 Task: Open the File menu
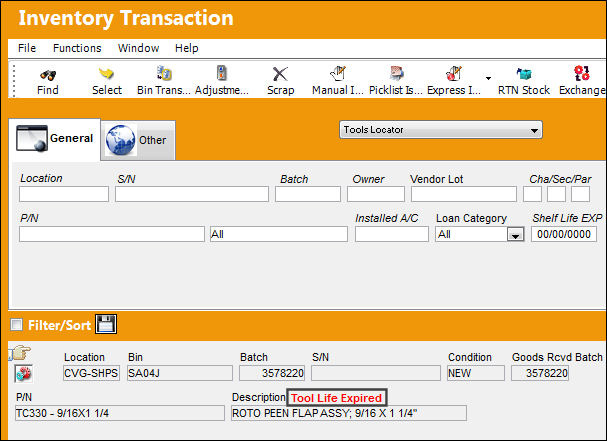(x=27, y=48)
